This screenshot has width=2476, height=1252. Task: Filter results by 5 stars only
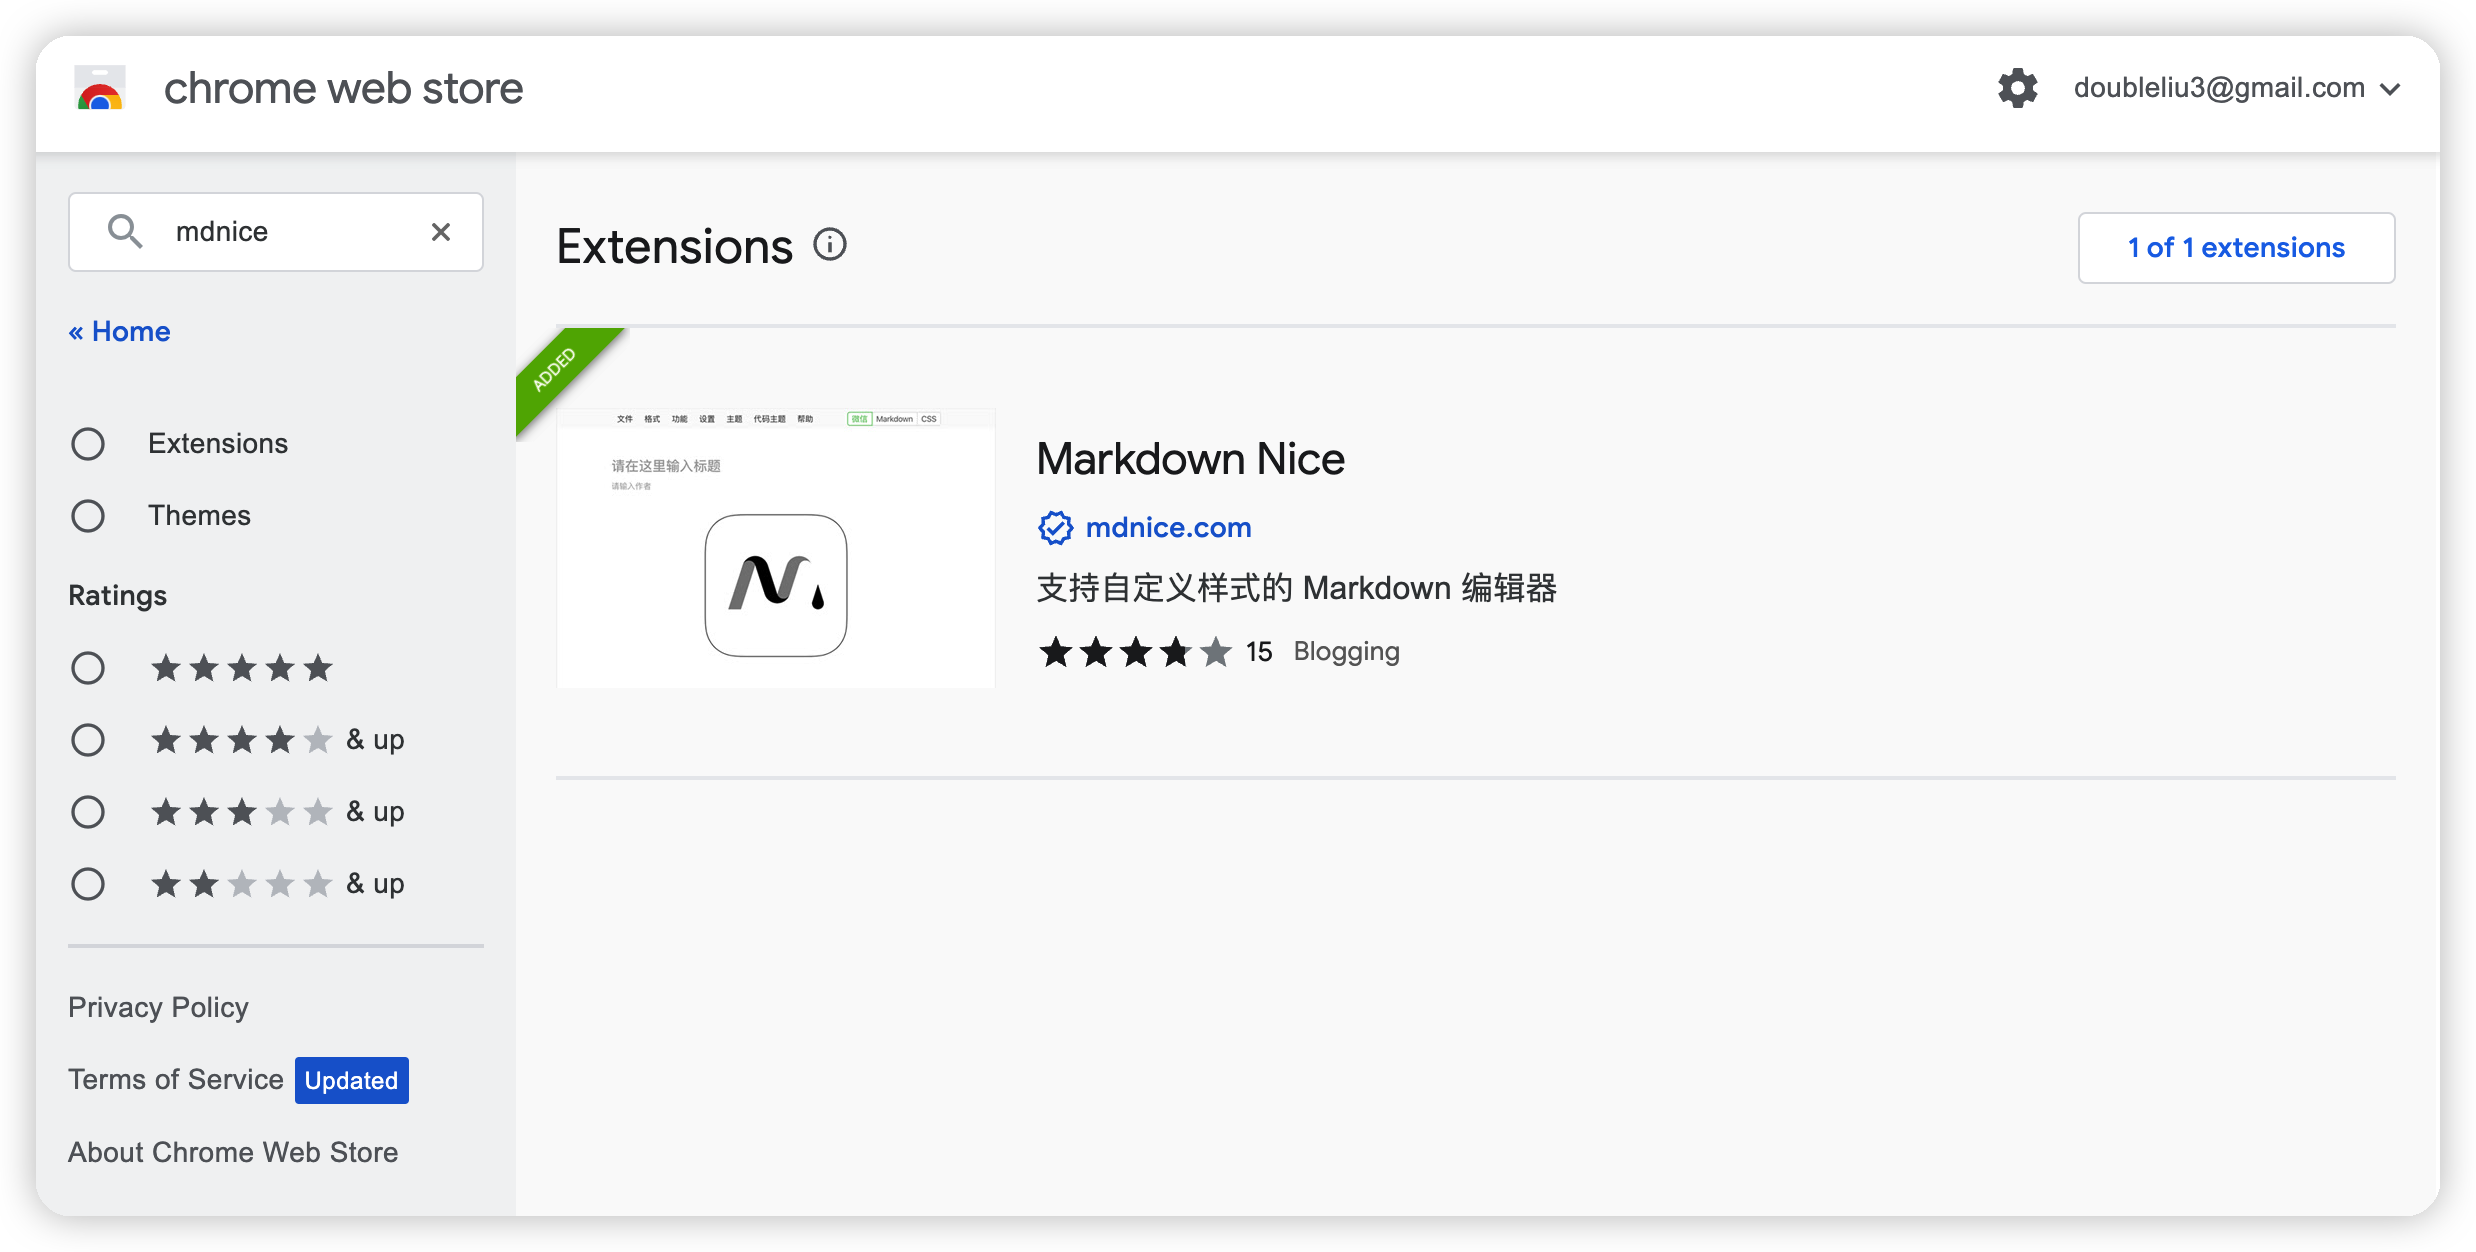point(88,667)
